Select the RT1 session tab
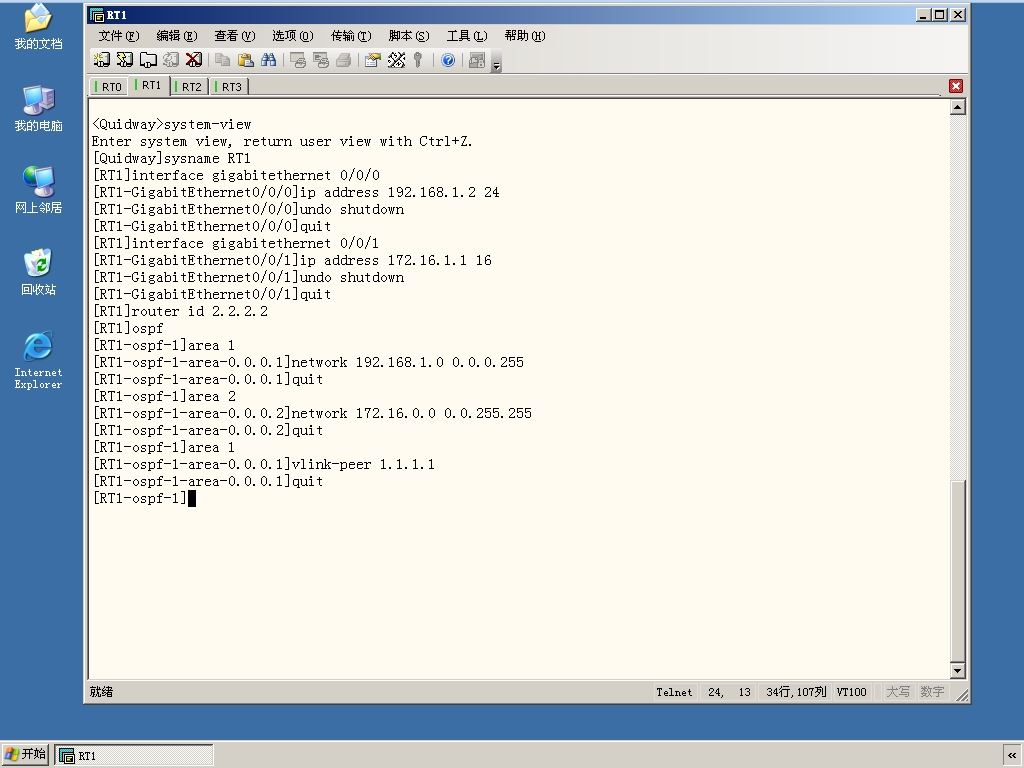The width and height of the screenshot is (1024, 768). pyautogui.click(x=150, y=86)
